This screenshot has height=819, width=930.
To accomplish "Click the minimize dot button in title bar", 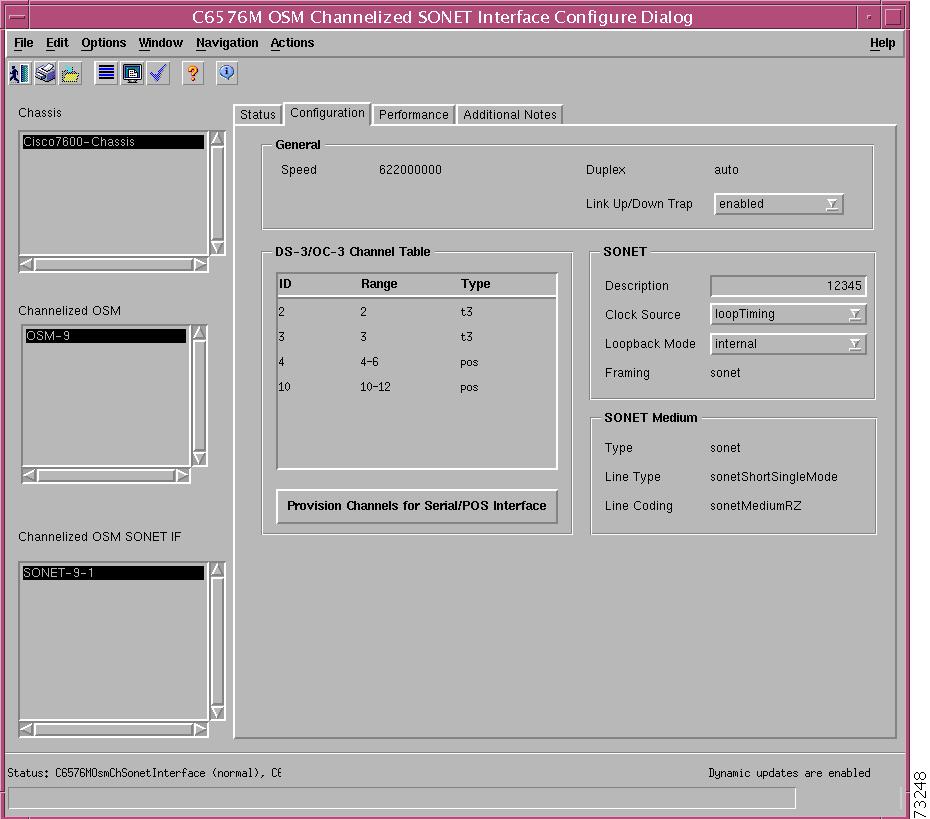I will [x=869, y=17].
